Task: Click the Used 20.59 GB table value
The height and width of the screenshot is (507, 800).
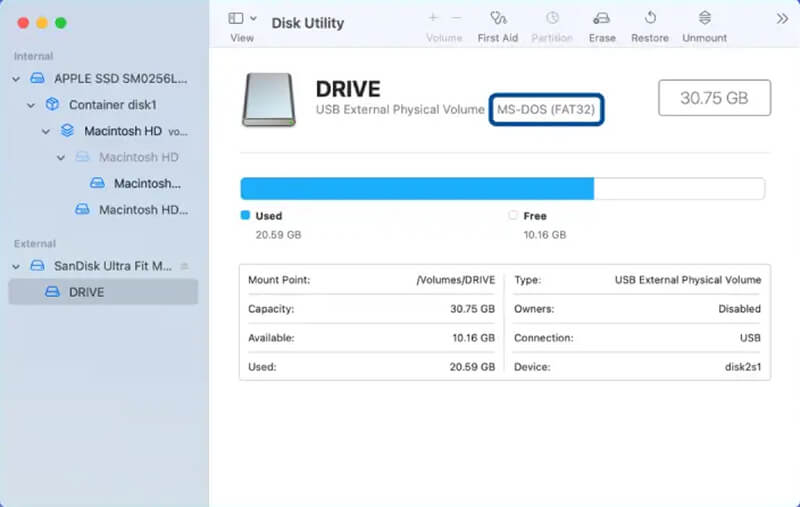Action: coord(472,367)
